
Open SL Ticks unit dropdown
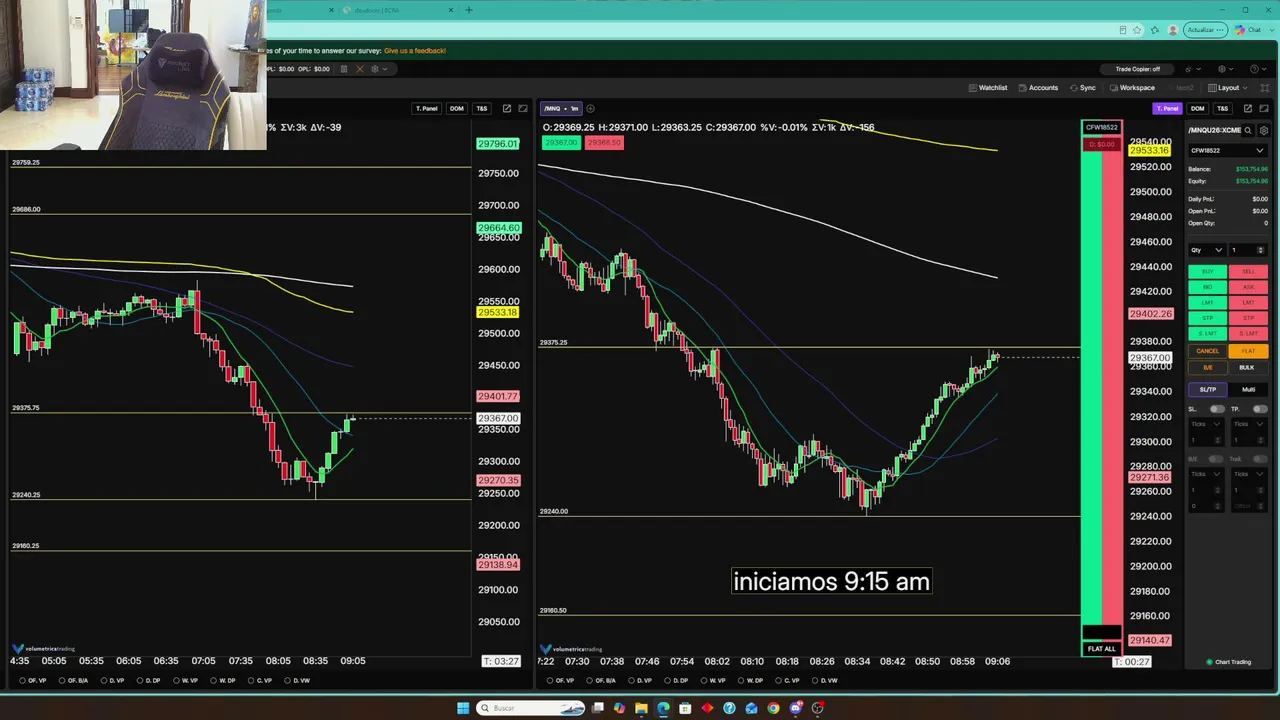coord(1207,424)
